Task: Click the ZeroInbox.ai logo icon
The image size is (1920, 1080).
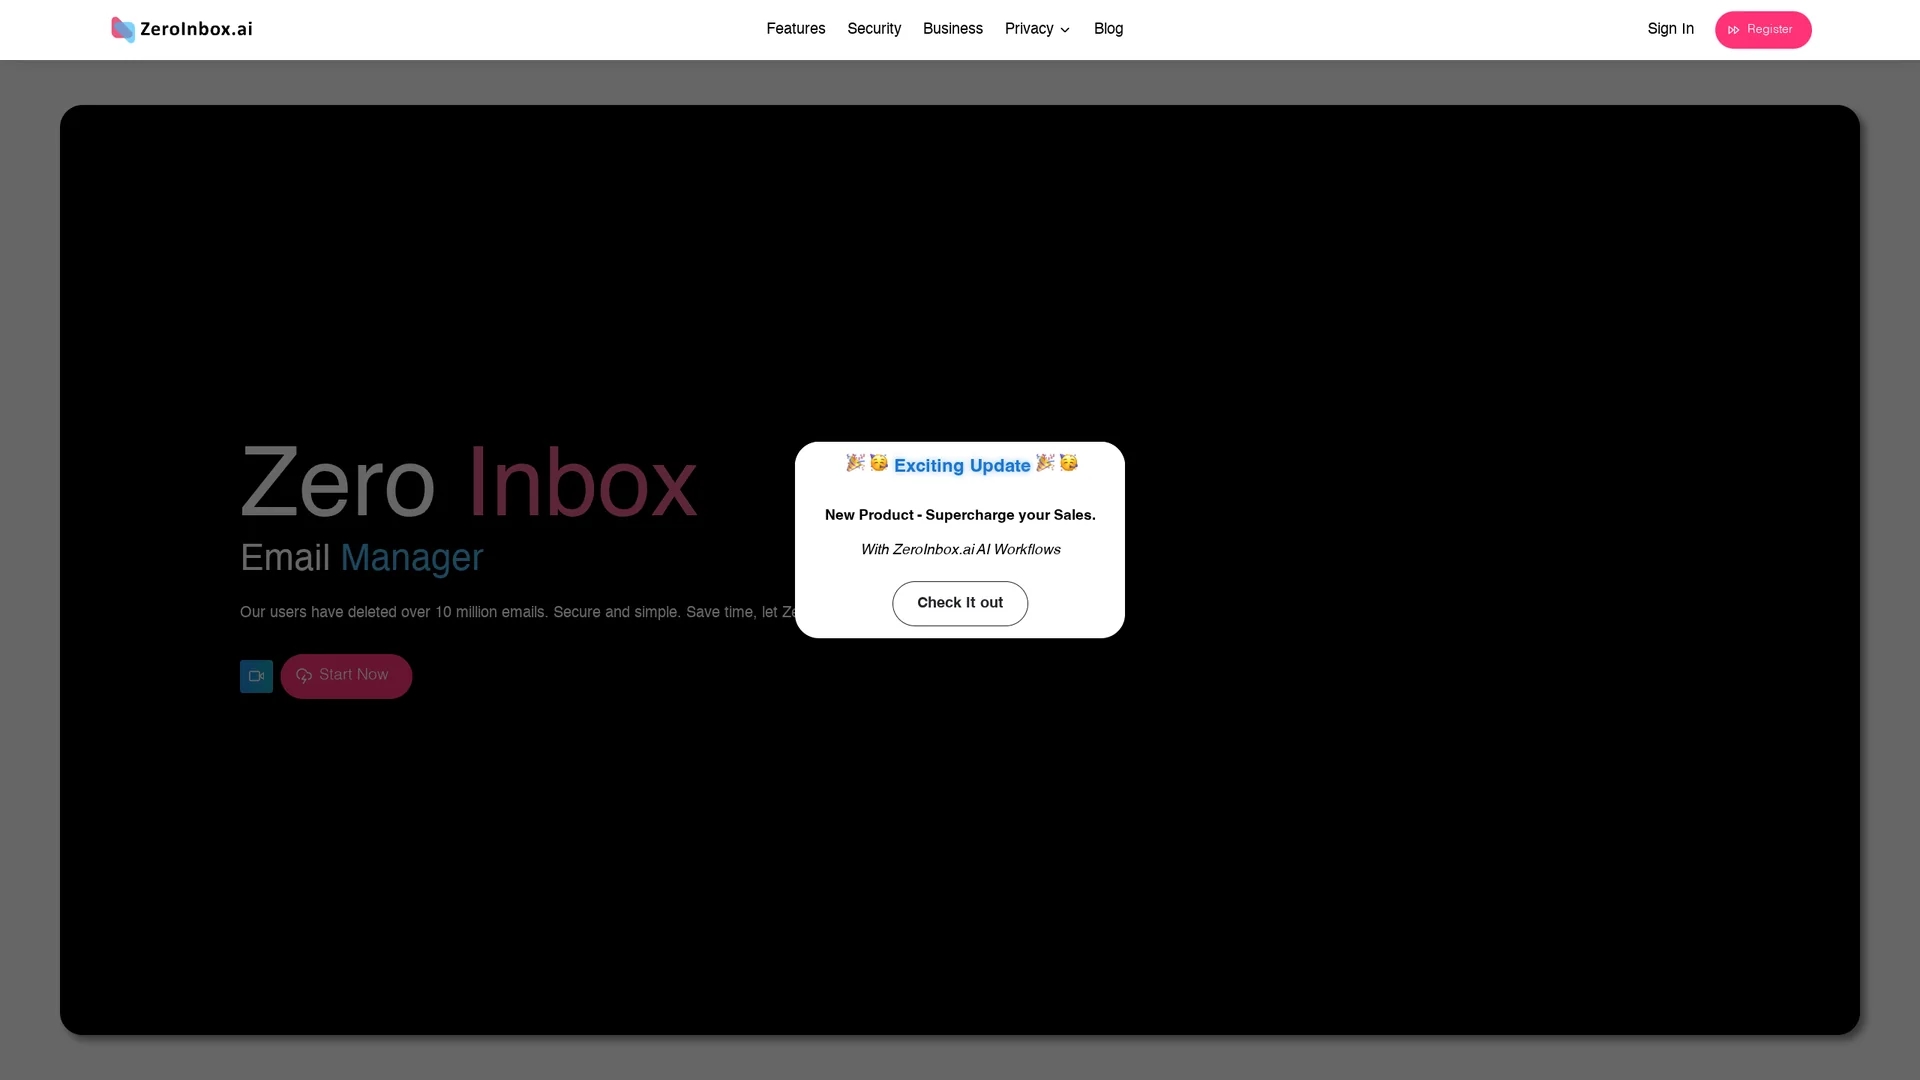Action: point(123,30)
